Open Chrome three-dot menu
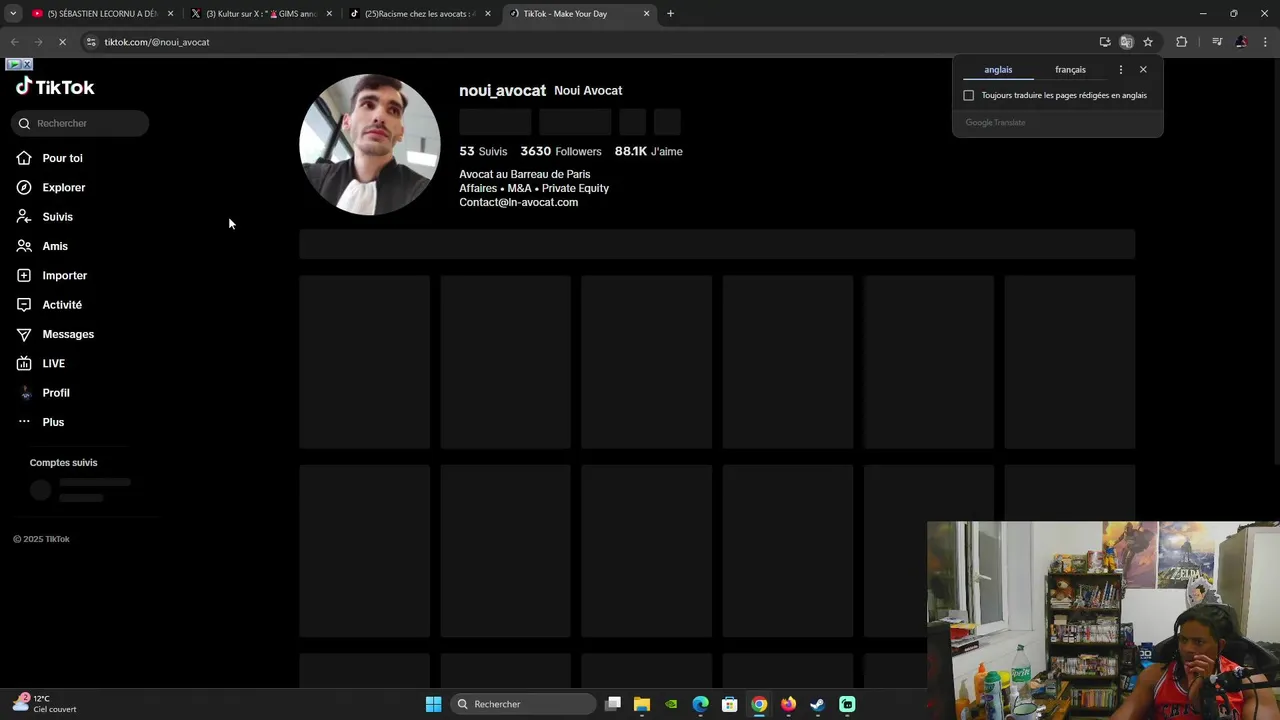This screenshot has width=1280, height=720. (x=1266, y=42)
